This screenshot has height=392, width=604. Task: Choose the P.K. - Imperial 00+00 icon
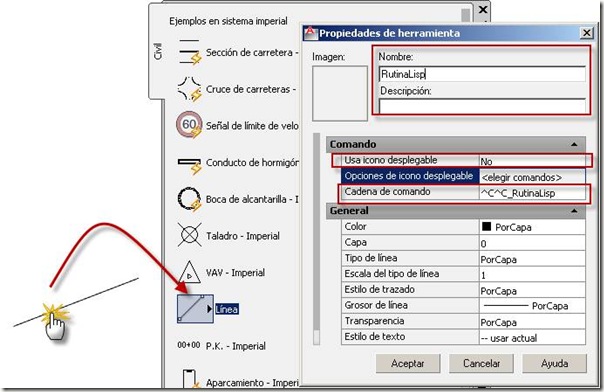tap(189, 345)
